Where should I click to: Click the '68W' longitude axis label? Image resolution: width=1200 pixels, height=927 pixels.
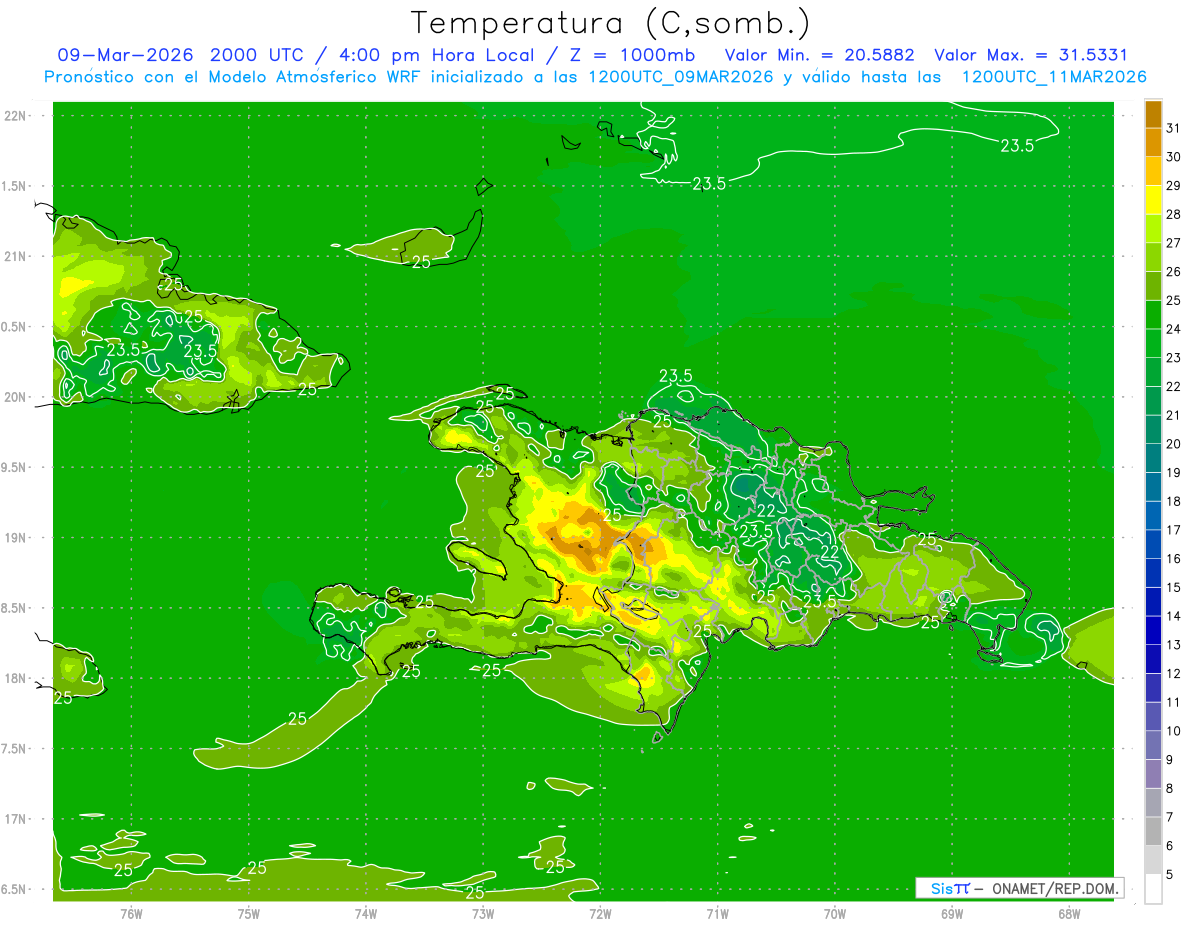[x=1068, y=913]
